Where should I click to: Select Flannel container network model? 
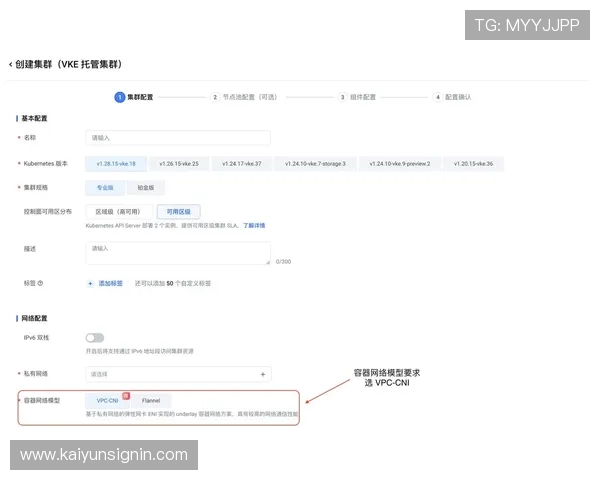tap(151, 401)
